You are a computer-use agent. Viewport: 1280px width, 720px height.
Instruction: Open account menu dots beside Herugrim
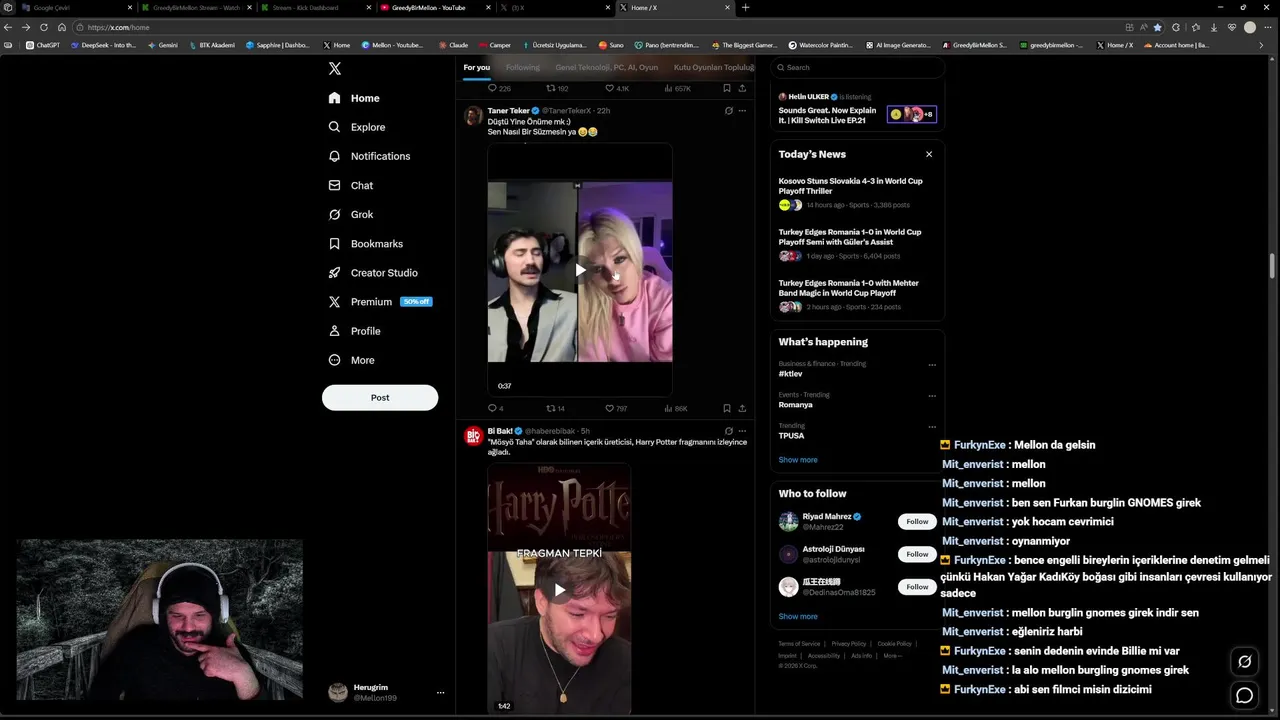click(440, 692)
